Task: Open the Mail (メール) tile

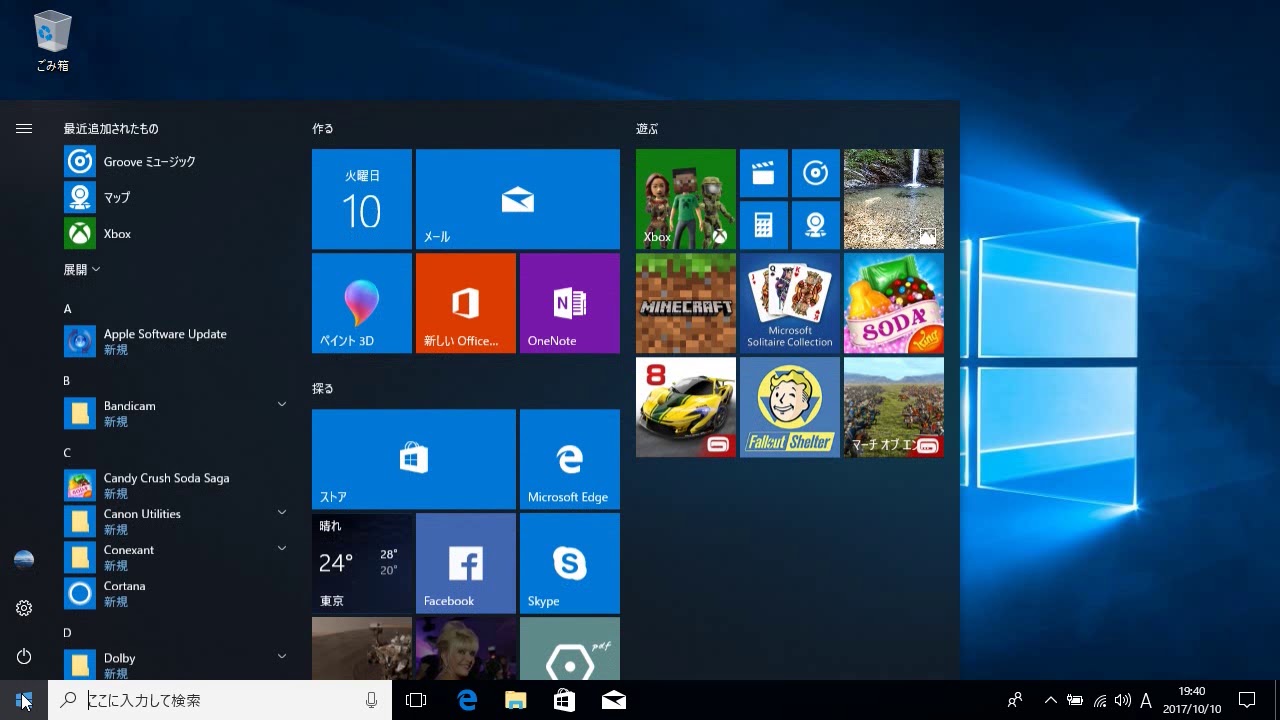Action: 518,199
